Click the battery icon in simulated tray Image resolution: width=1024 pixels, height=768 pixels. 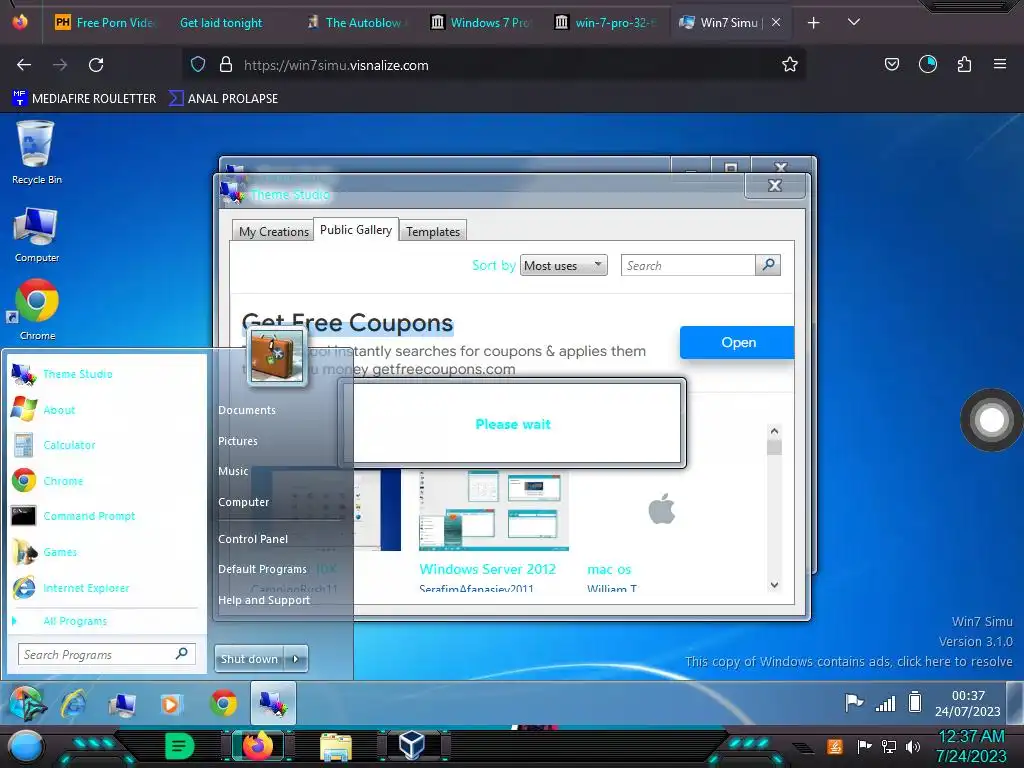915,703
